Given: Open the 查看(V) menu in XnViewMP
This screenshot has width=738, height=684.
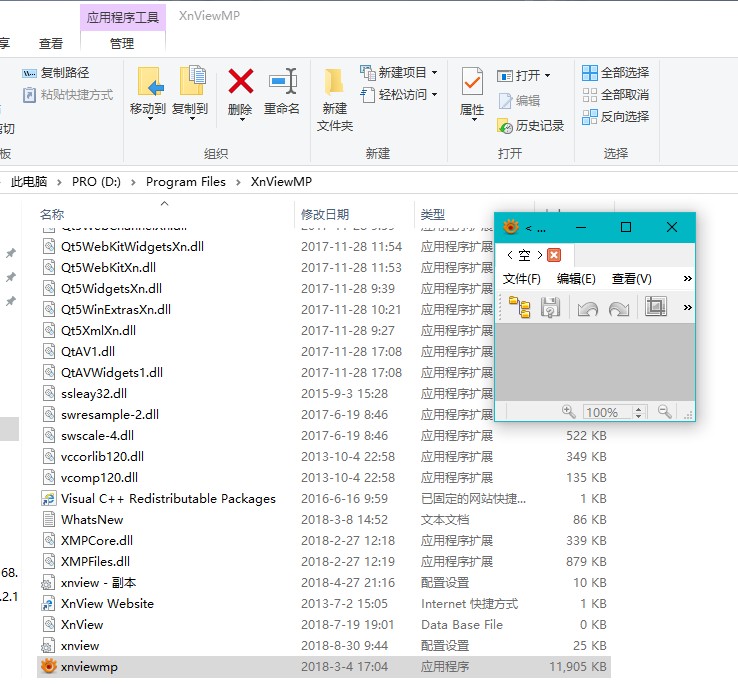Looking at the screenshot, I should [x=632, y=279].
